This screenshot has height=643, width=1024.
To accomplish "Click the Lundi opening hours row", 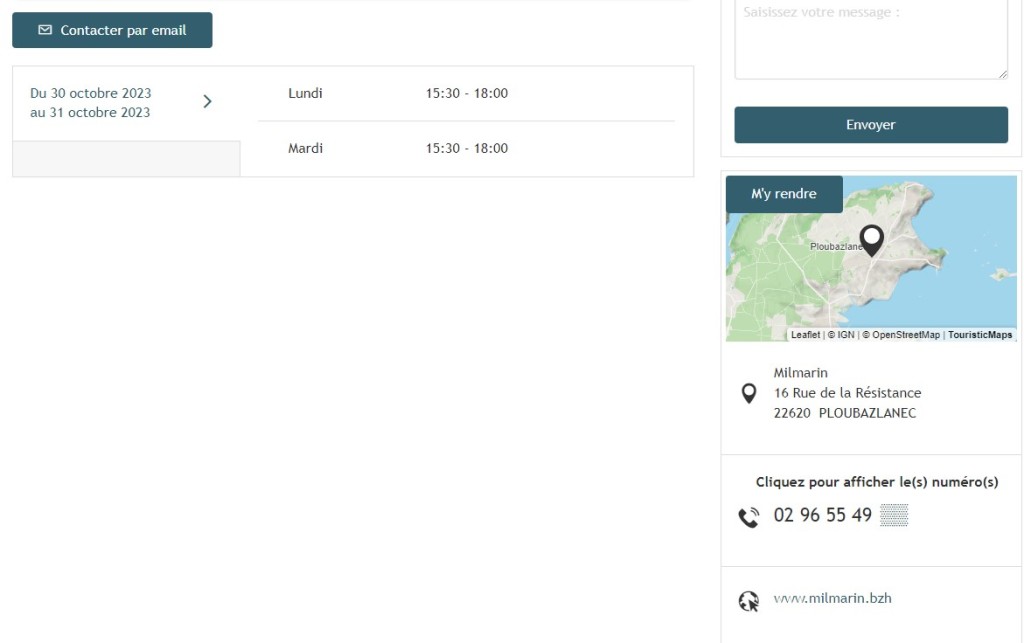I will click(x=466, y=94).
